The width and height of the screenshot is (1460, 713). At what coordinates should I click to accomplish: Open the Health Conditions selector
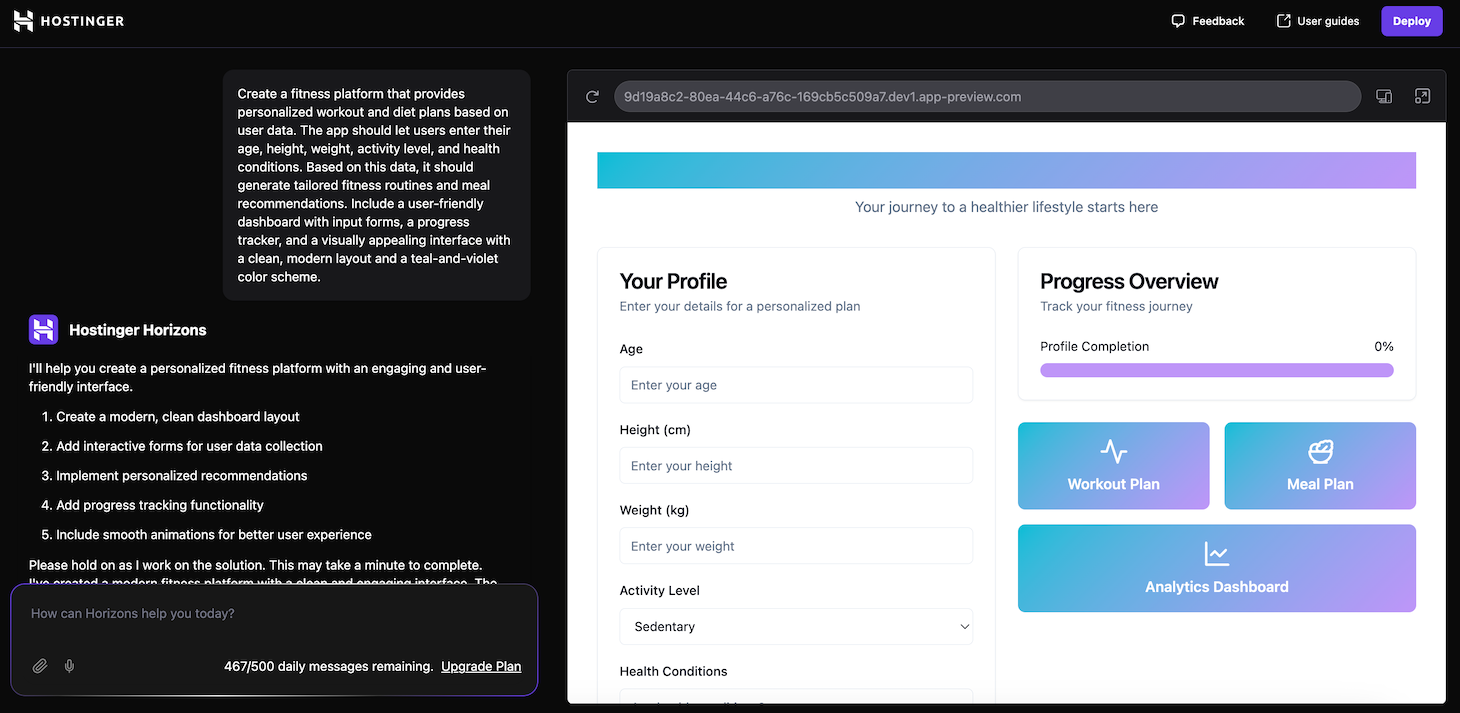click(x=796, y=698)
